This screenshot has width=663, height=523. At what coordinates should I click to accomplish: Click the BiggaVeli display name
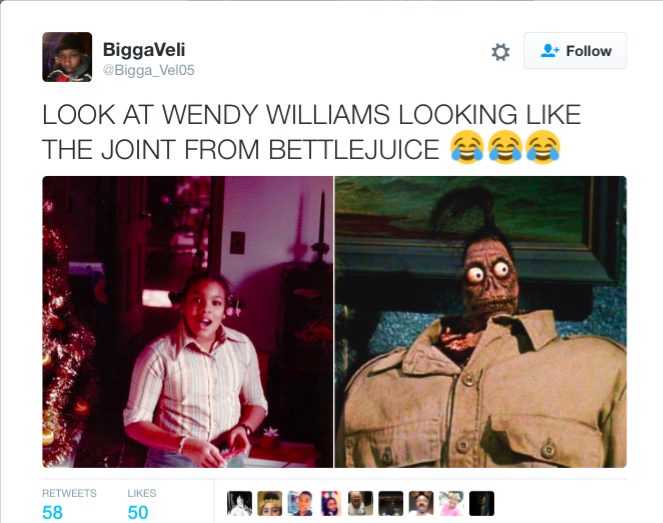[x=144, y=49]
